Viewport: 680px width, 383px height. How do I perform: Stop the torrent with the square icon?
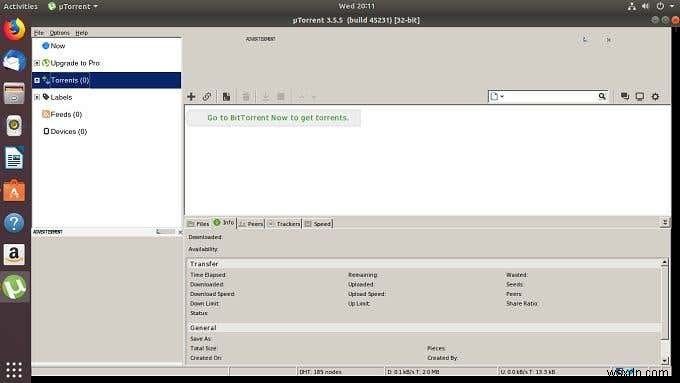coord(281,96)
